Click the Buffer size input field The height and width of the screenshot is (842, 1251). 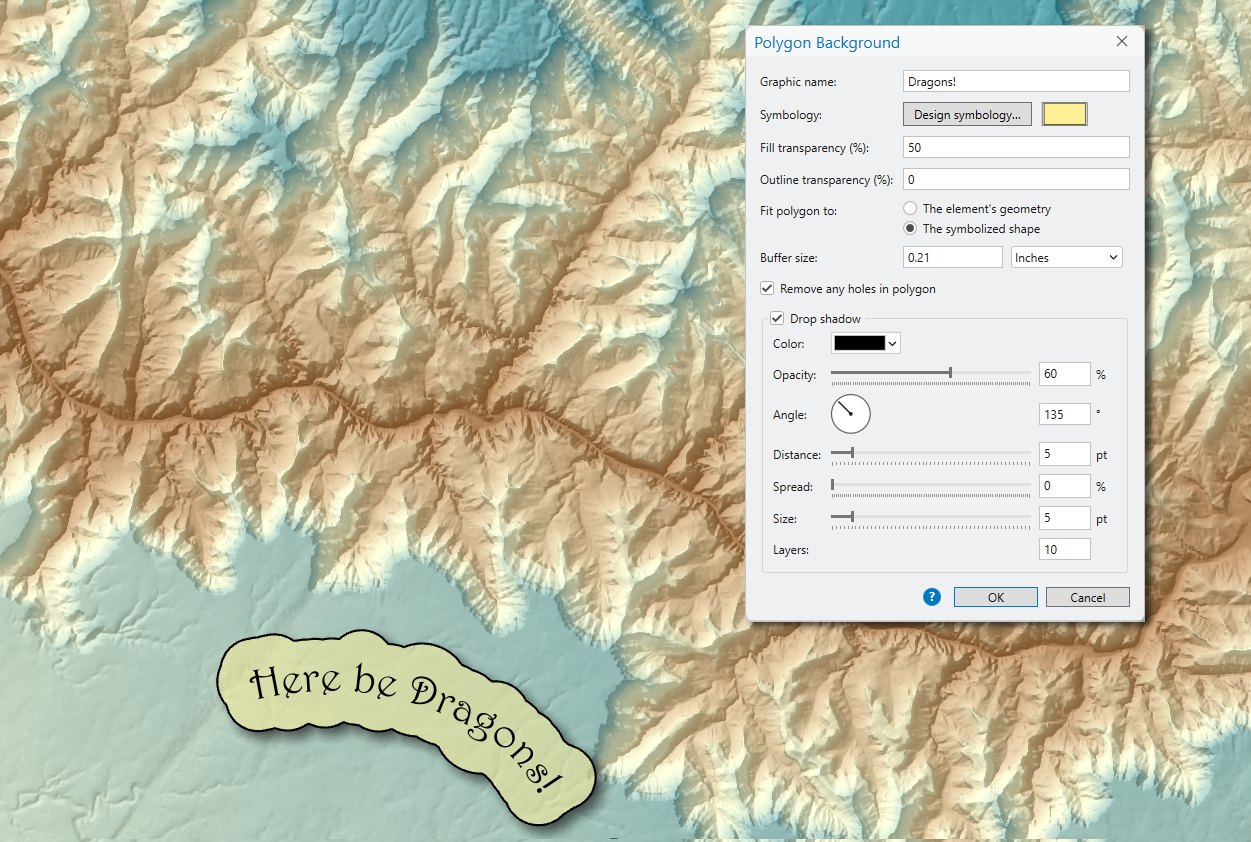tap(952, 258)
